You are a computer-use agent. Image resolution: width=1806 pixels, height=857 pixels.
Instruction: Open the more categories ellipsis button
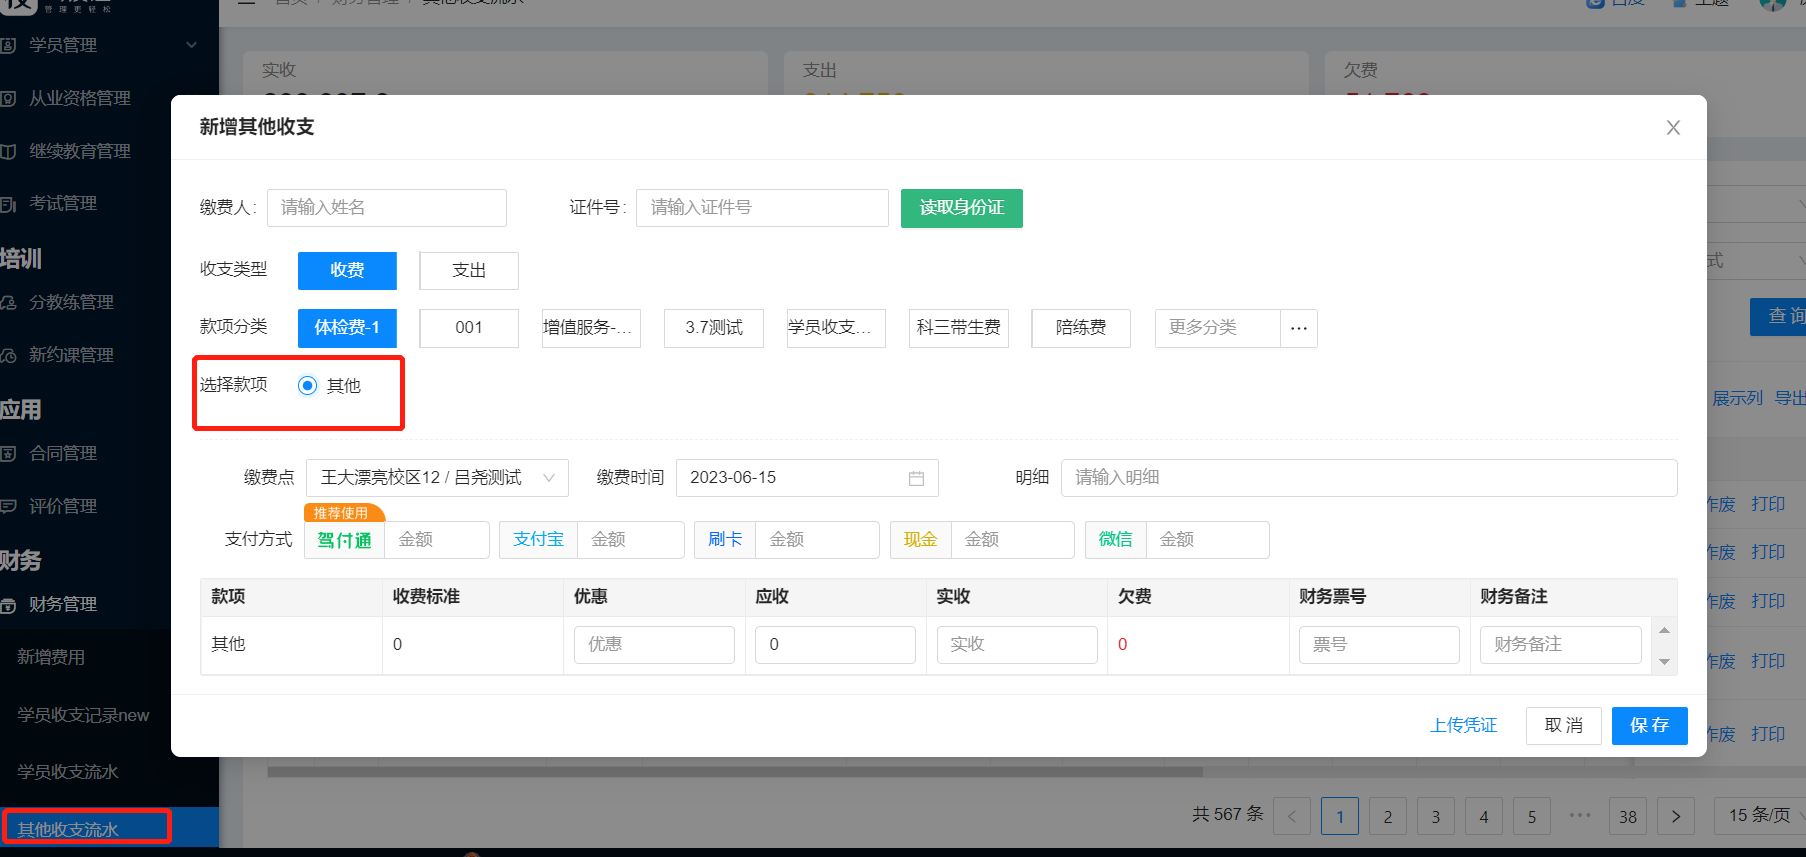tap(1299, 328)
